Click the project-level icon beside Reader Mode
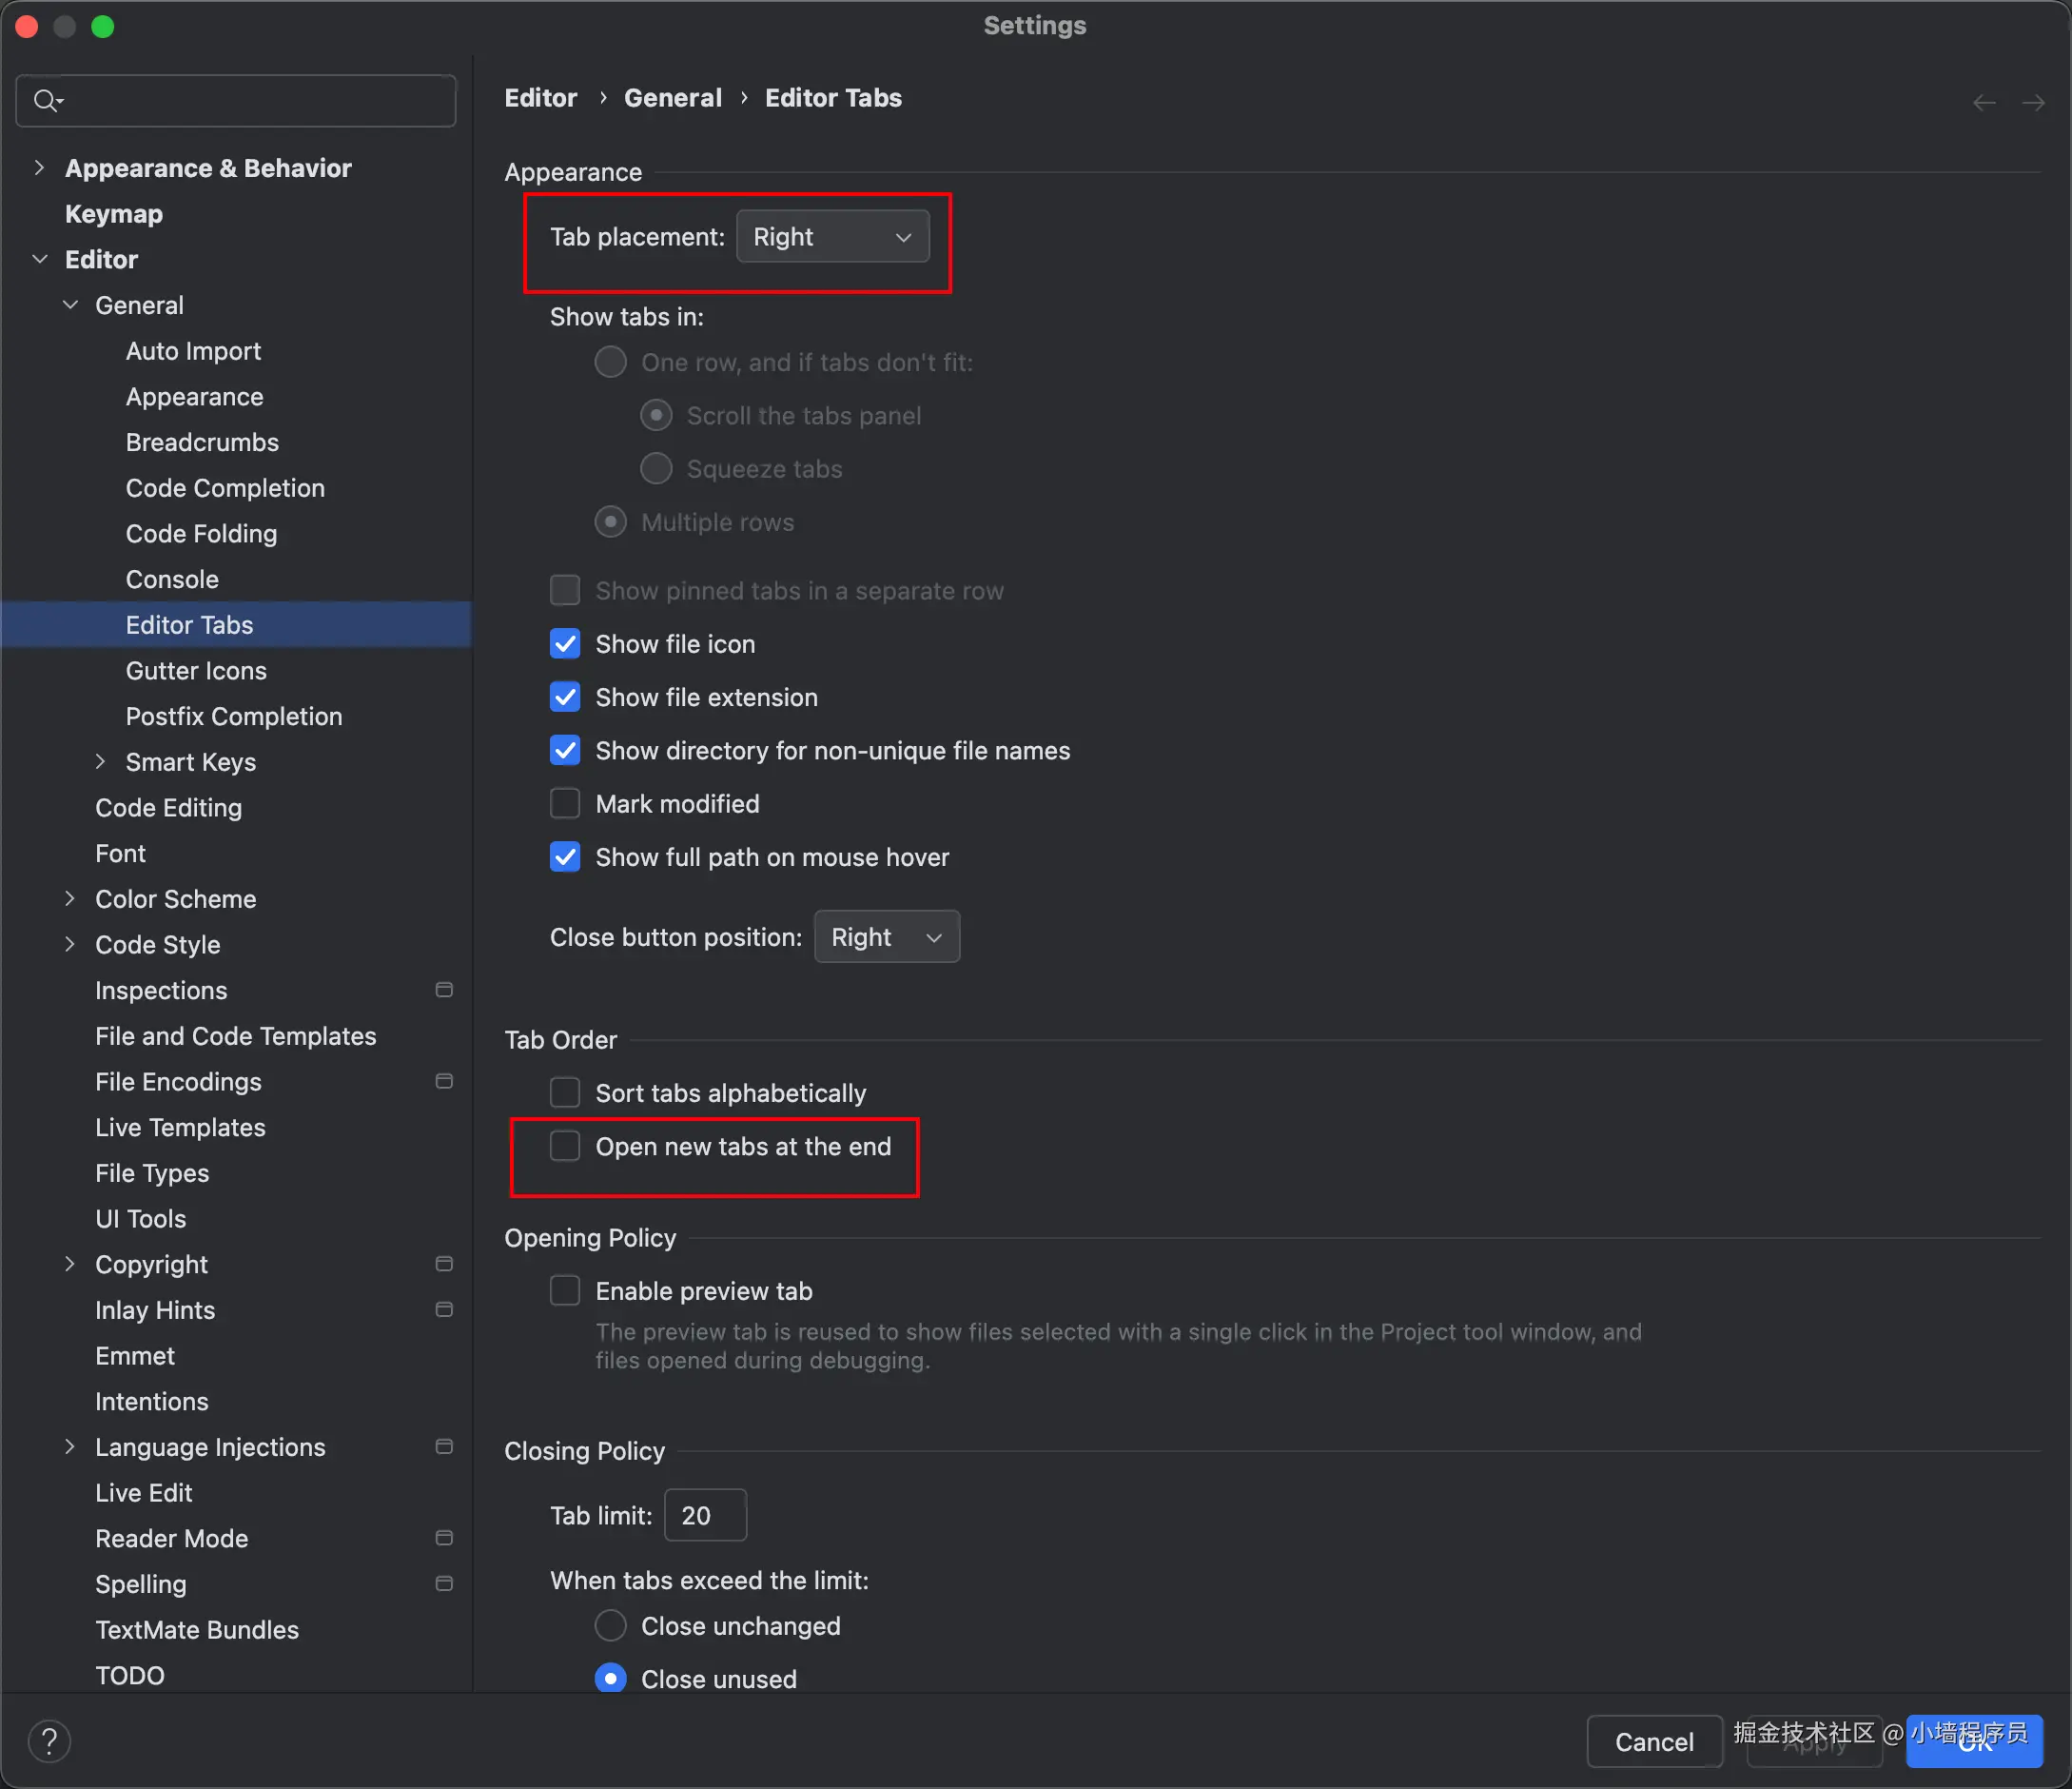 (x=444, y=1538)
